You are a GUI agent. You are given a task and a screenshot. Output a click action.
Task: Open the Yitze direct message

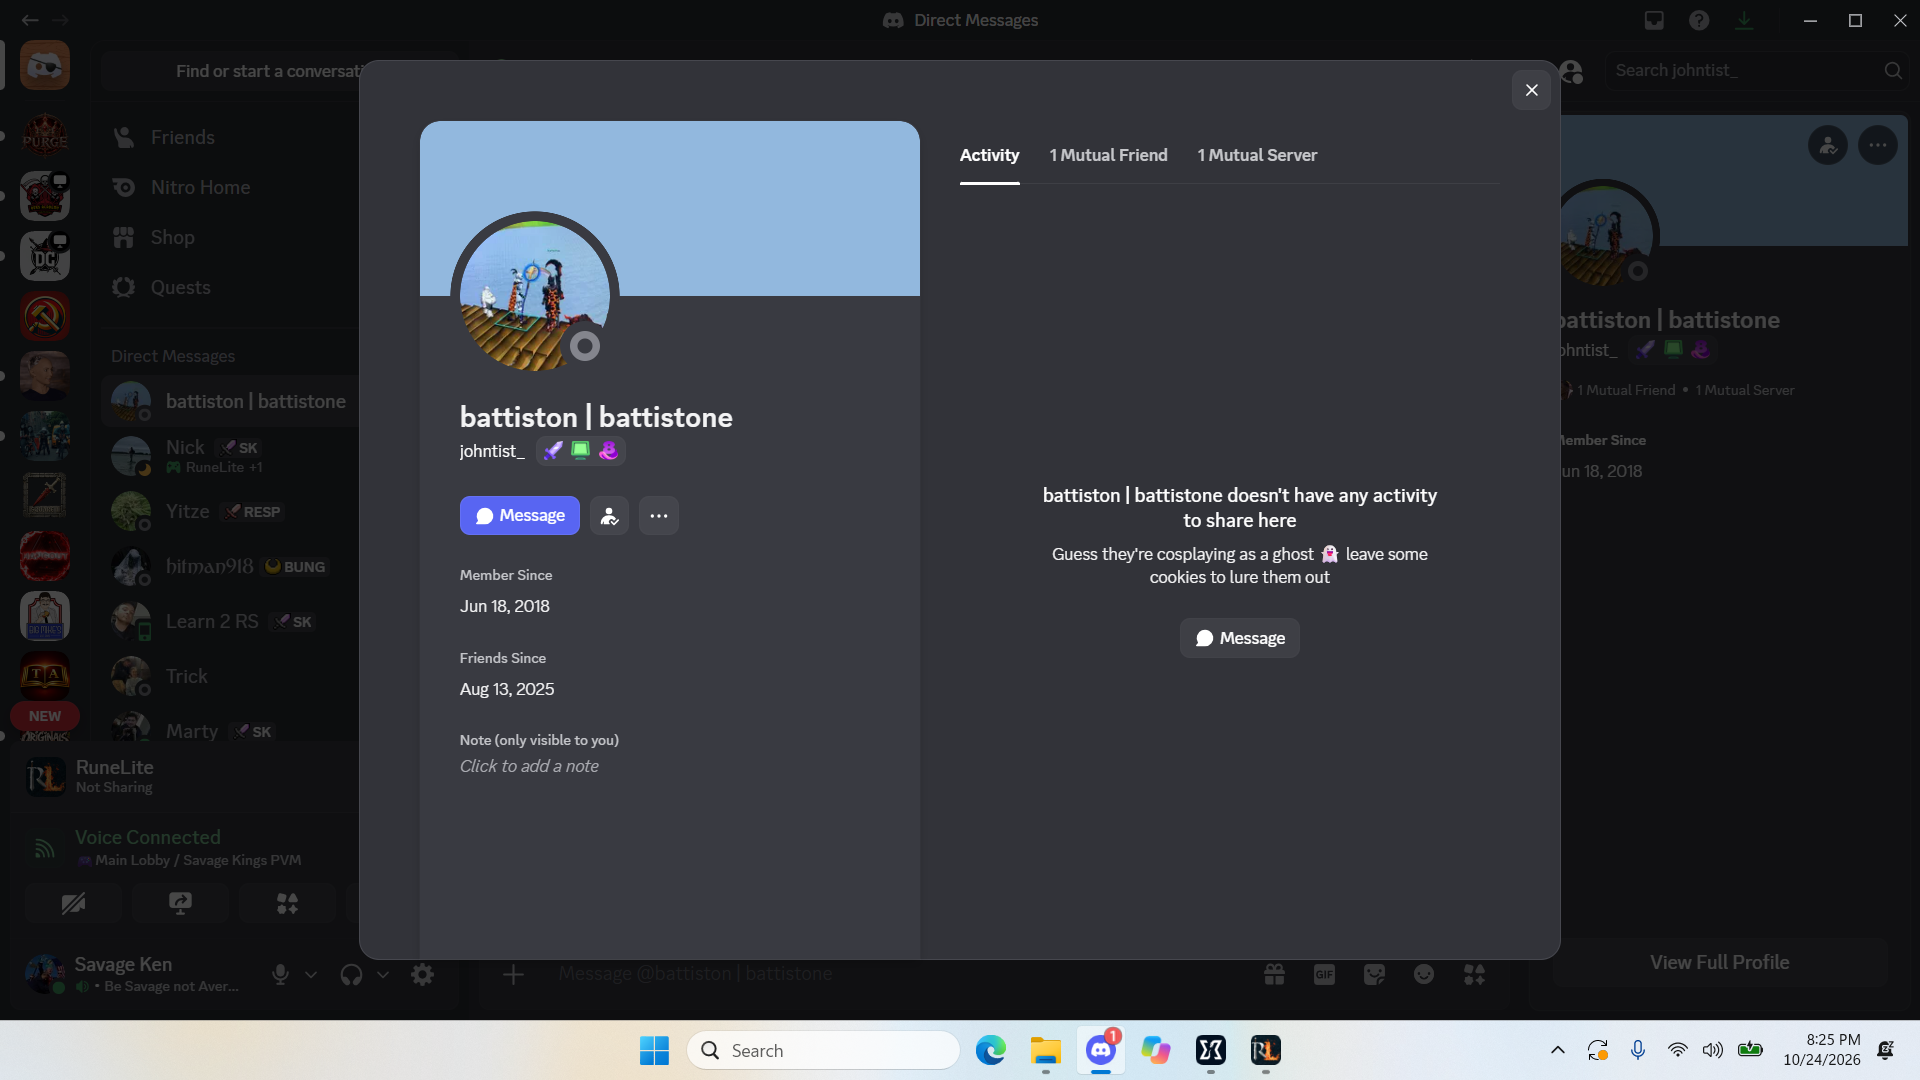tap(230, 511)
